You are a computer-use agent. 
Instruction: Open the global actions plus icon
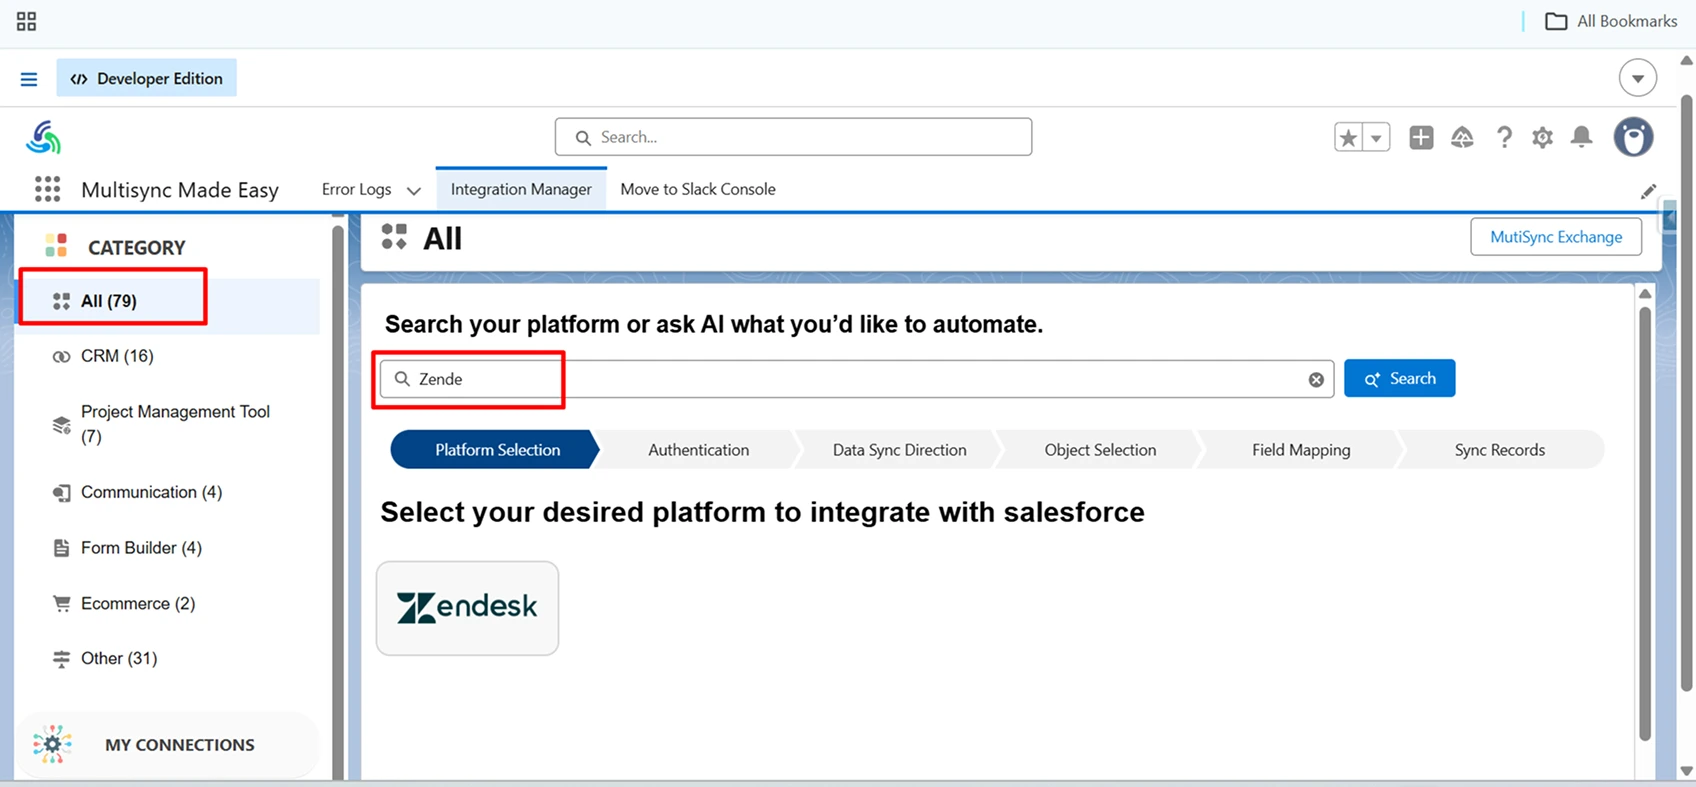(1421, 137)
